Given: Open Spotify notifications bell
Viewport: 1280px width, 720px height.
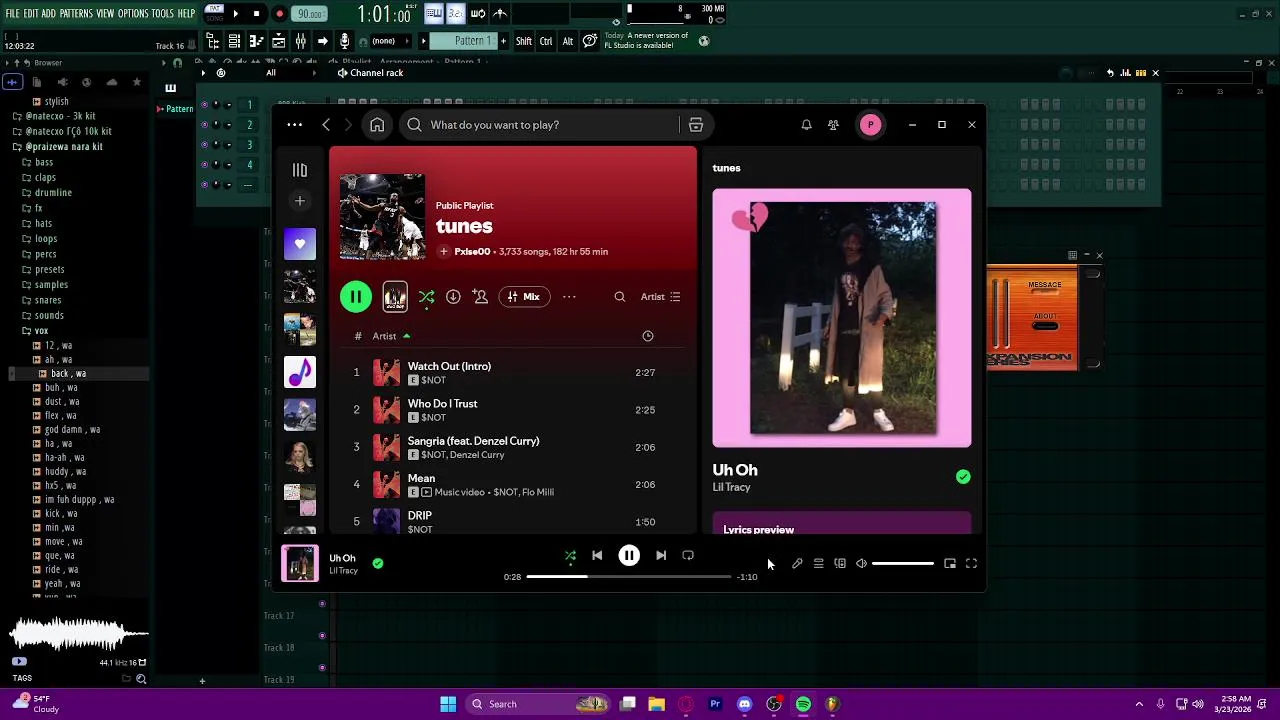Looking at the screenshot, I should tap(806, 125).
